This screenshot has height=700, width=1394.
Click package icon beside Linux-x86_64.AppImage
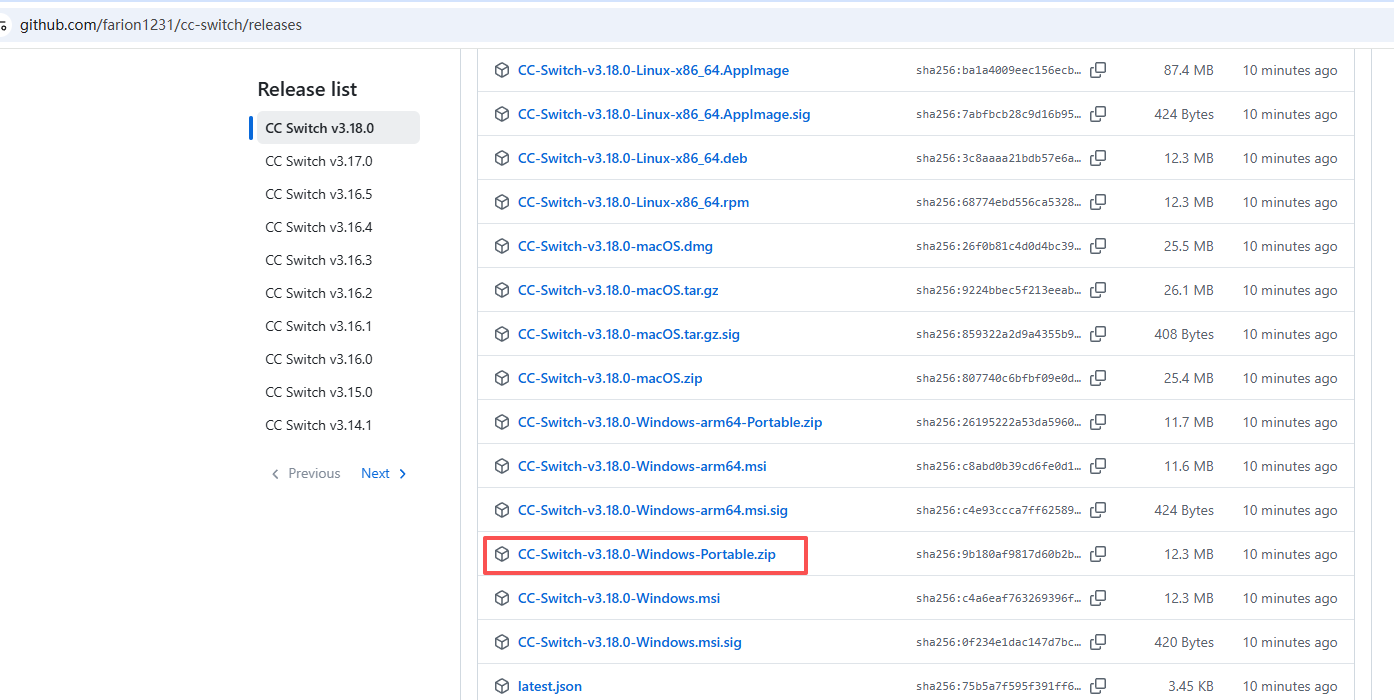(502, 70)
